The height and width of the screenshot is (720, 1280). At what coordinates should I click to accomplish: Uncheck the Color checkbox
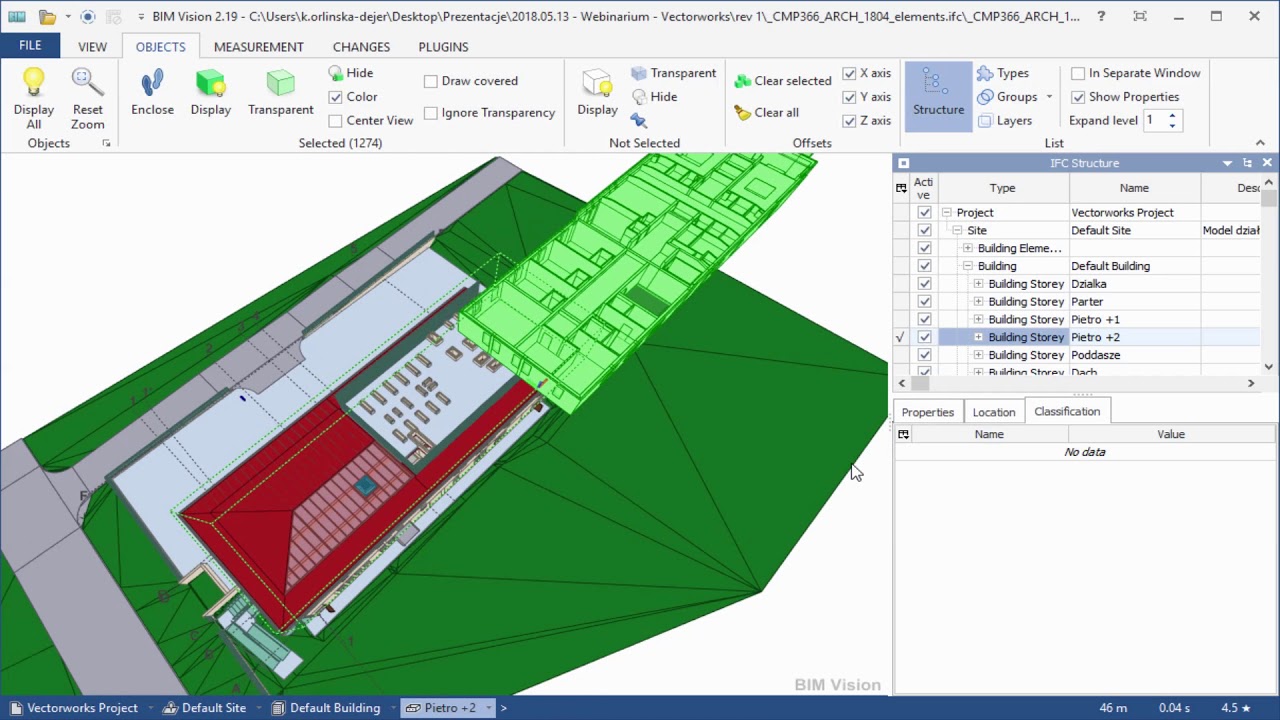point(336,97)
